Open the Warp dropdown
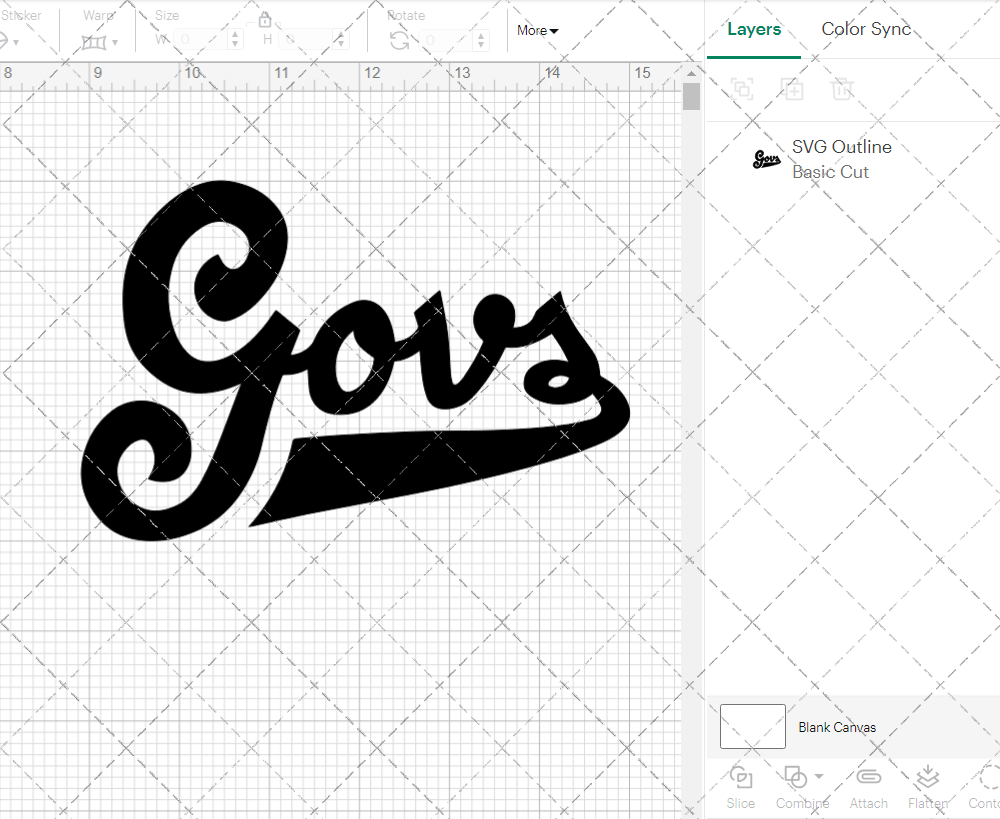 point(100,42)
